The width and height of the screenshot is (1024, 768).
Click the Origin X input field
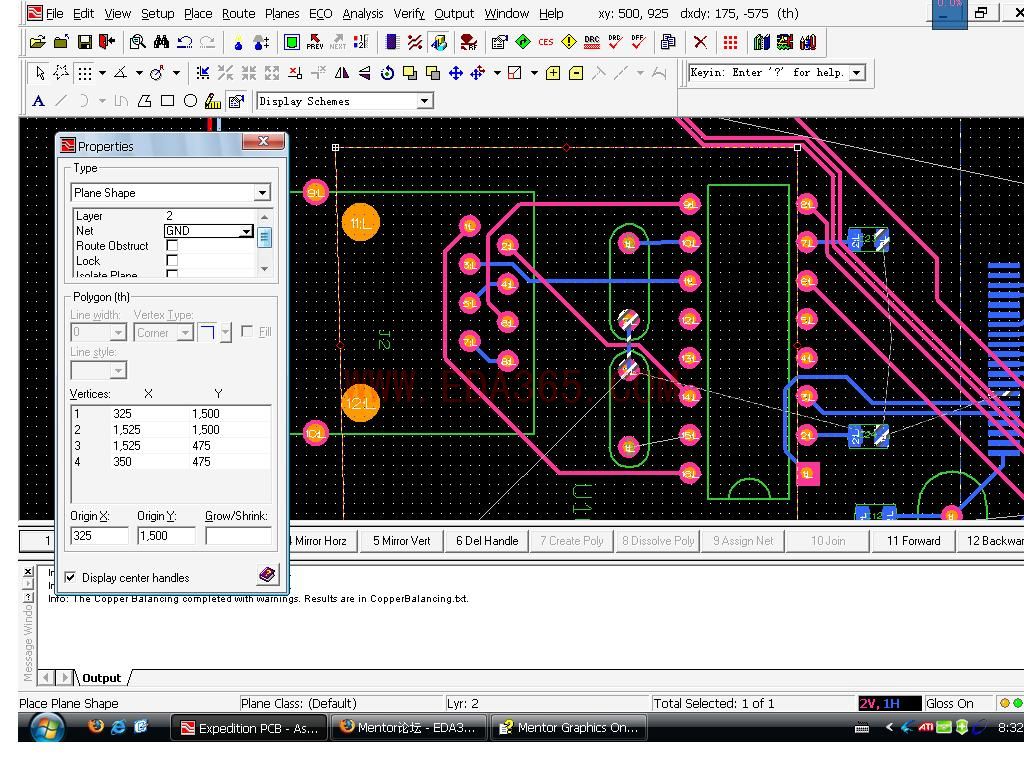click(99, 536)
